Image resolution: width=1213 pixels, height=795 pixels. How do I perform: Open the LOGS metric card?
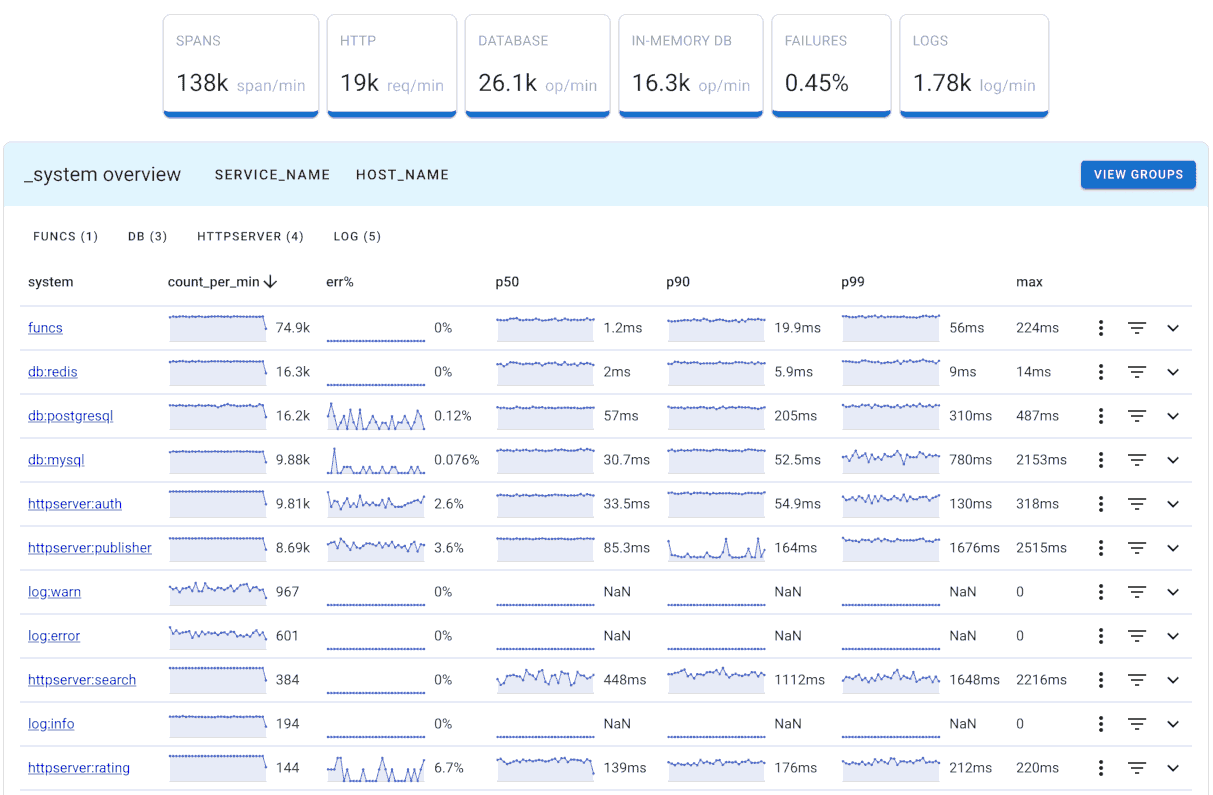[x=974, y=66]
